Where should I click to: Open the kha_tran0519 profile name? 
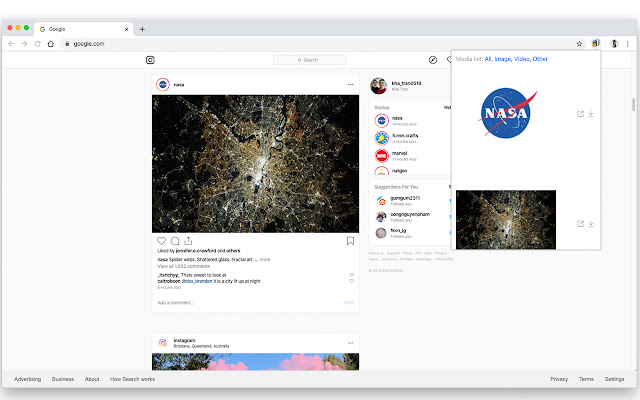coord(406,83)
